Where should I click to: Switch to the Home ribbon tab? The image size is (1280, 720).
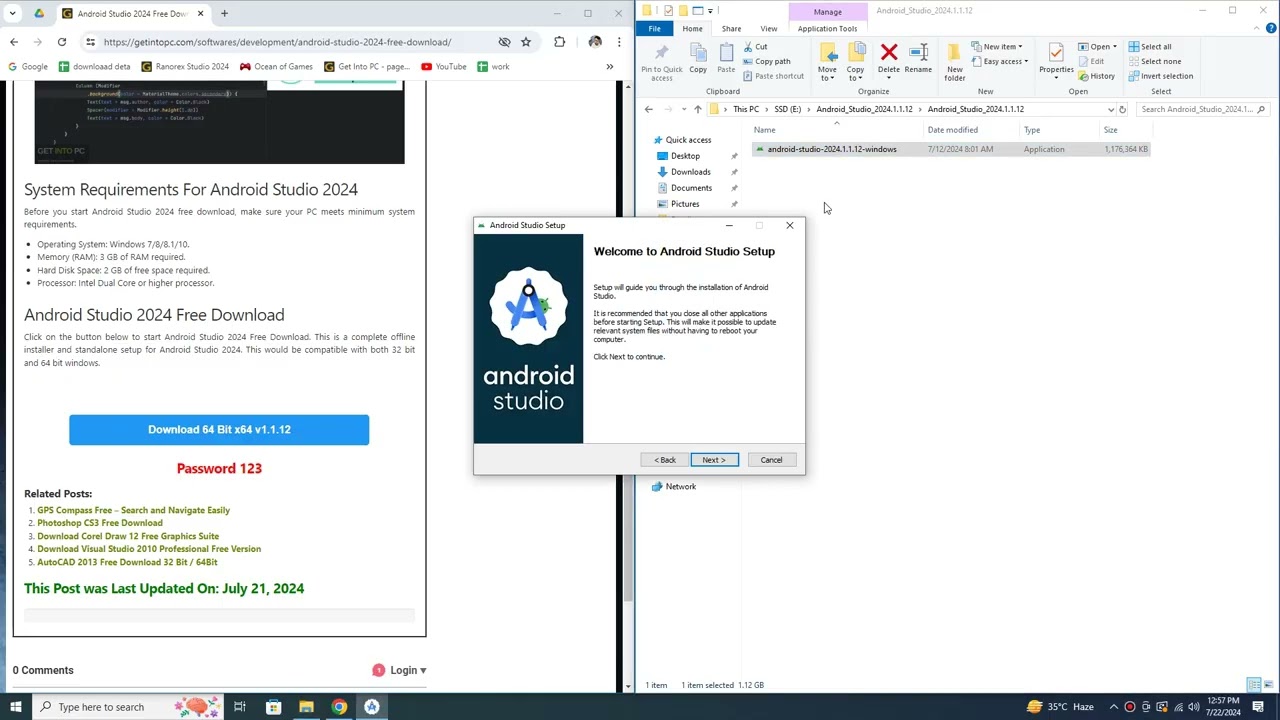coord(692,28)
